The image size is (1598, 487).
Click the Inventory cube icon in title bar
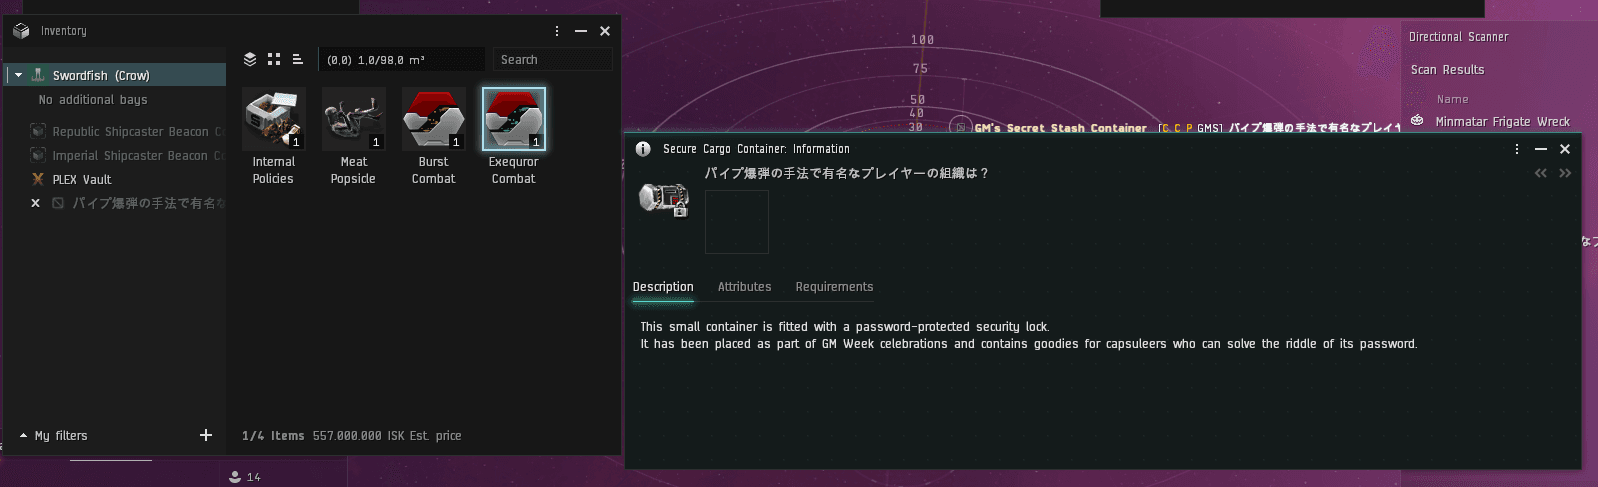(x=21, y=31)
